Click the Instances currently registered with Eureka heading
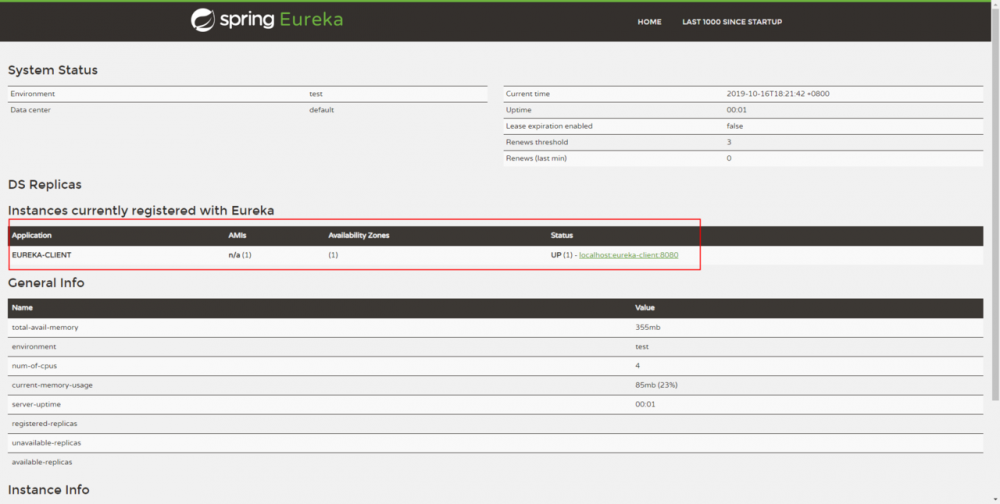This screenshot has width=1000, height=504. tap(141, 210)
